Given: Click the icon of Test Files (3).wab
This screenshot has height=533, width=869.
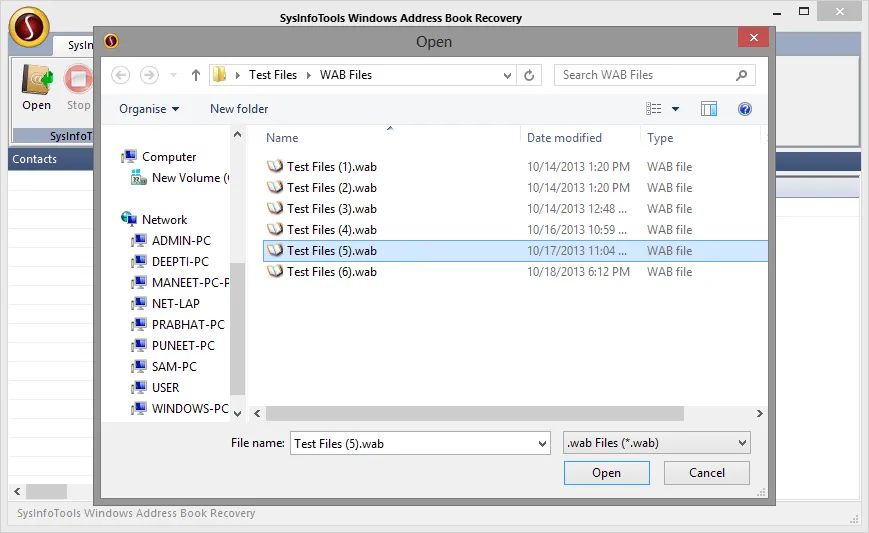Looking at the screenshot, I should pos(275,208).
